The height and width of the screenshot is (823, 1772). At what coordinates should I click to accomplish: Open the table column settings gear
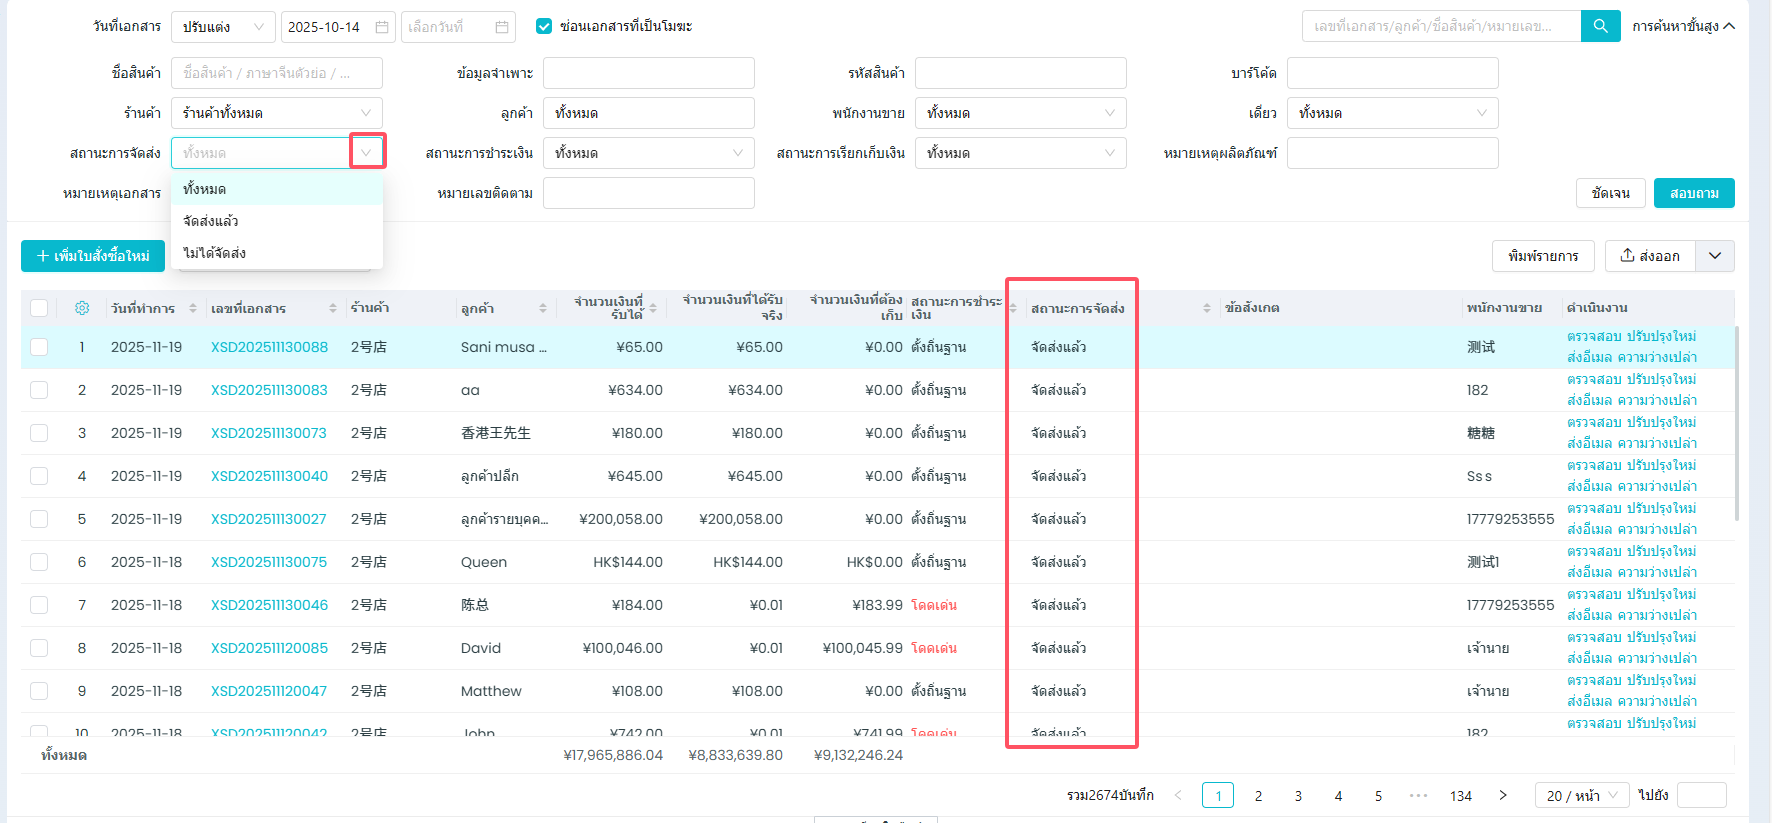click(82, 308)
